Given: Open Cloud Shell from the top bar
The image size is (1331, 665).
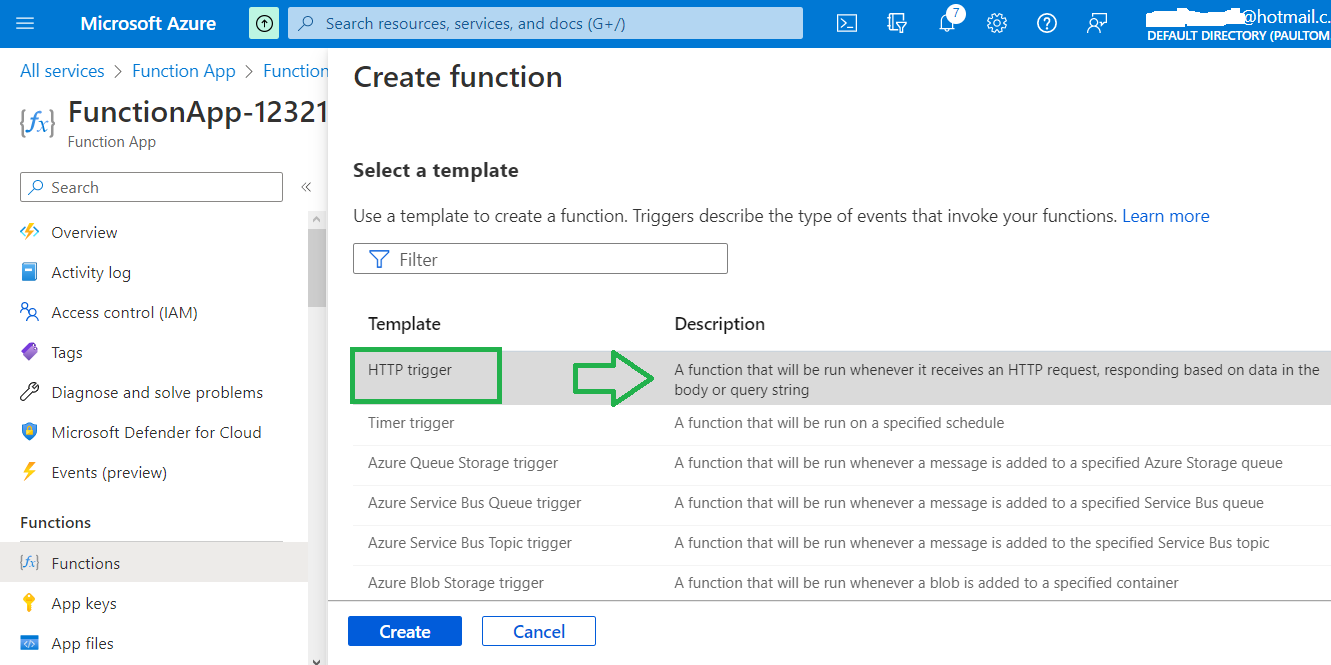Looking at the screenshot, I should point(847,23).
